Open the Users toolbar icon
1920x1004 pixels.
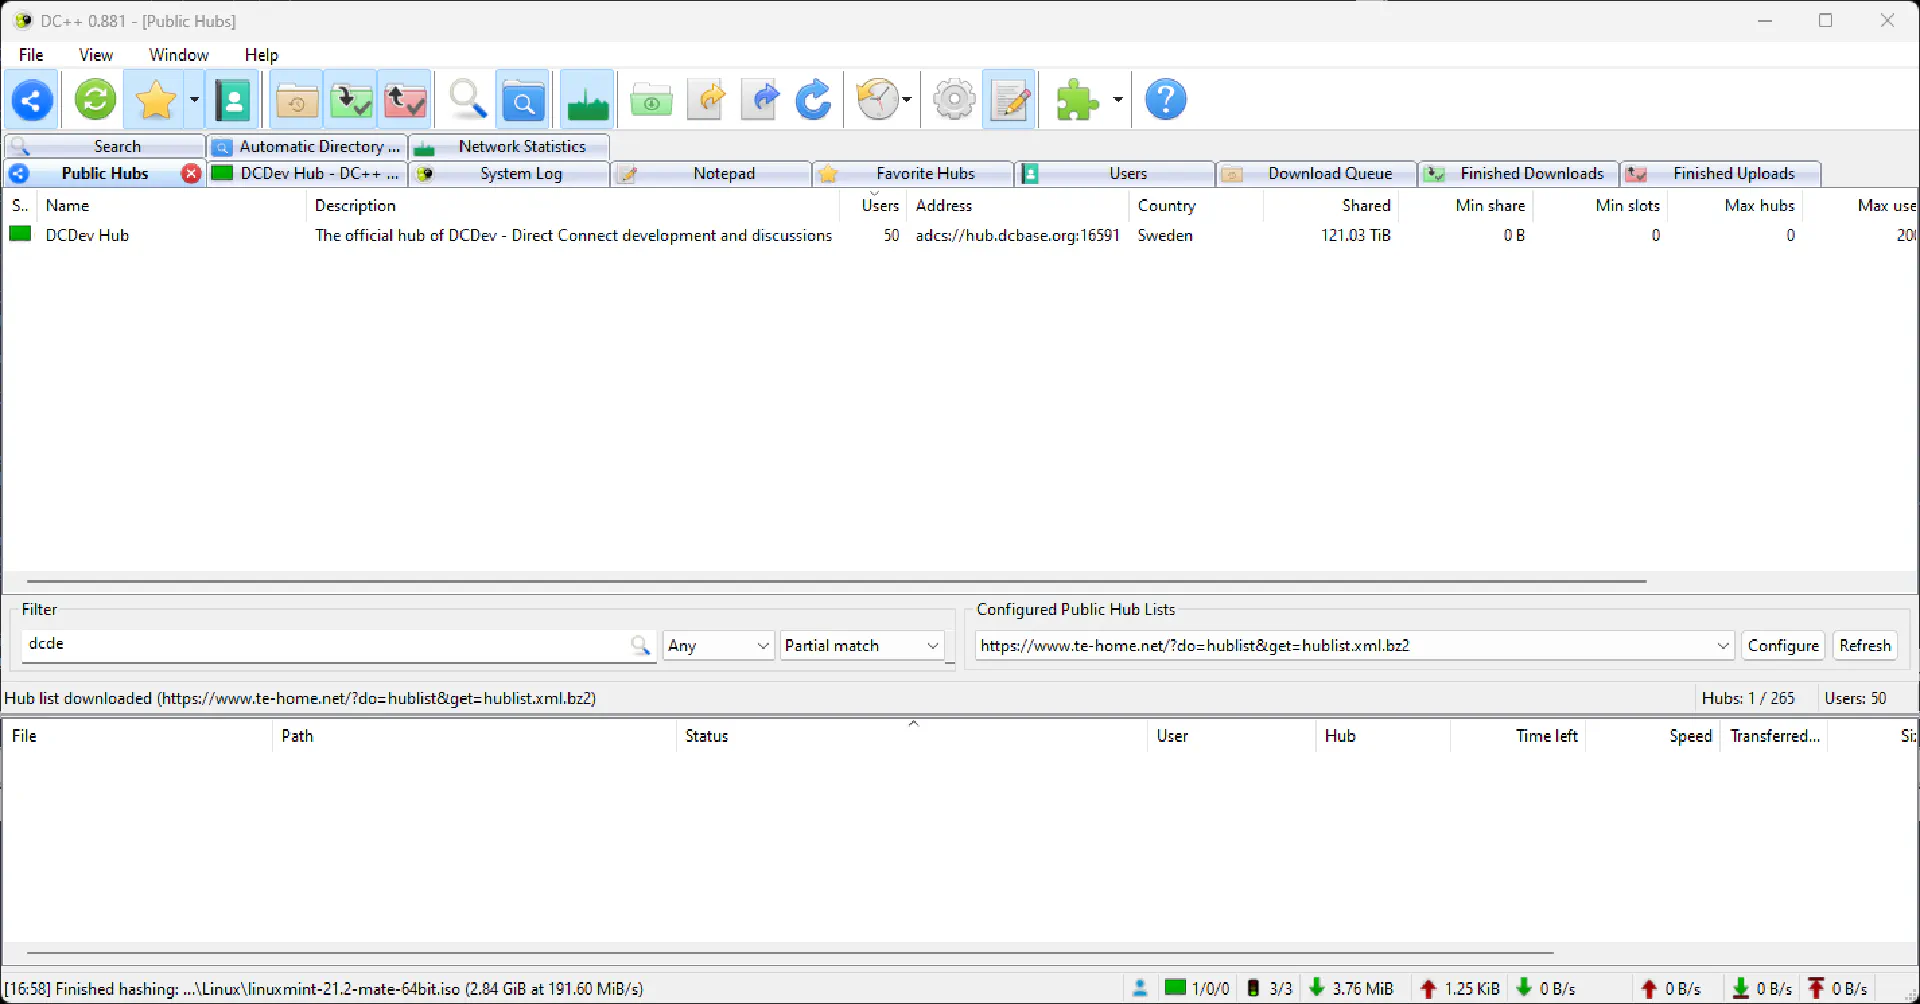(x=234, y=100)
